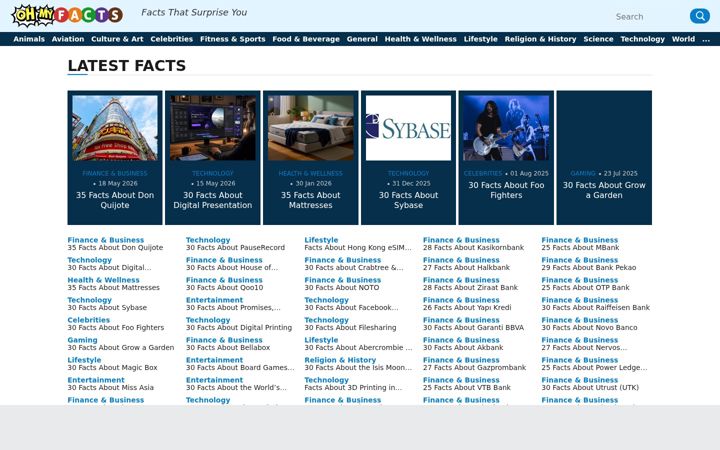
Task: Open list link 30 Facts About Akbank
Action: tap(463, 348)
